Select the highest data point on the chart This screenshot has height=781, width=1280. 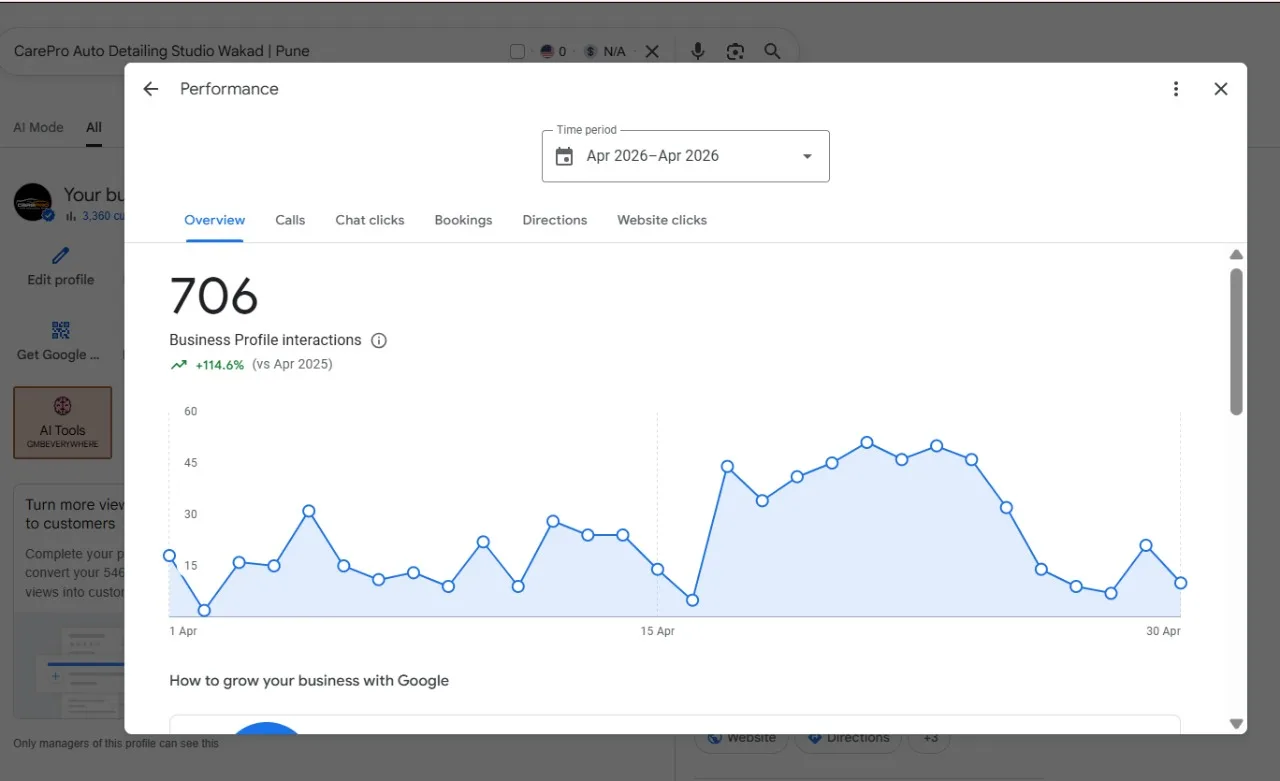(x=867, y=442)
